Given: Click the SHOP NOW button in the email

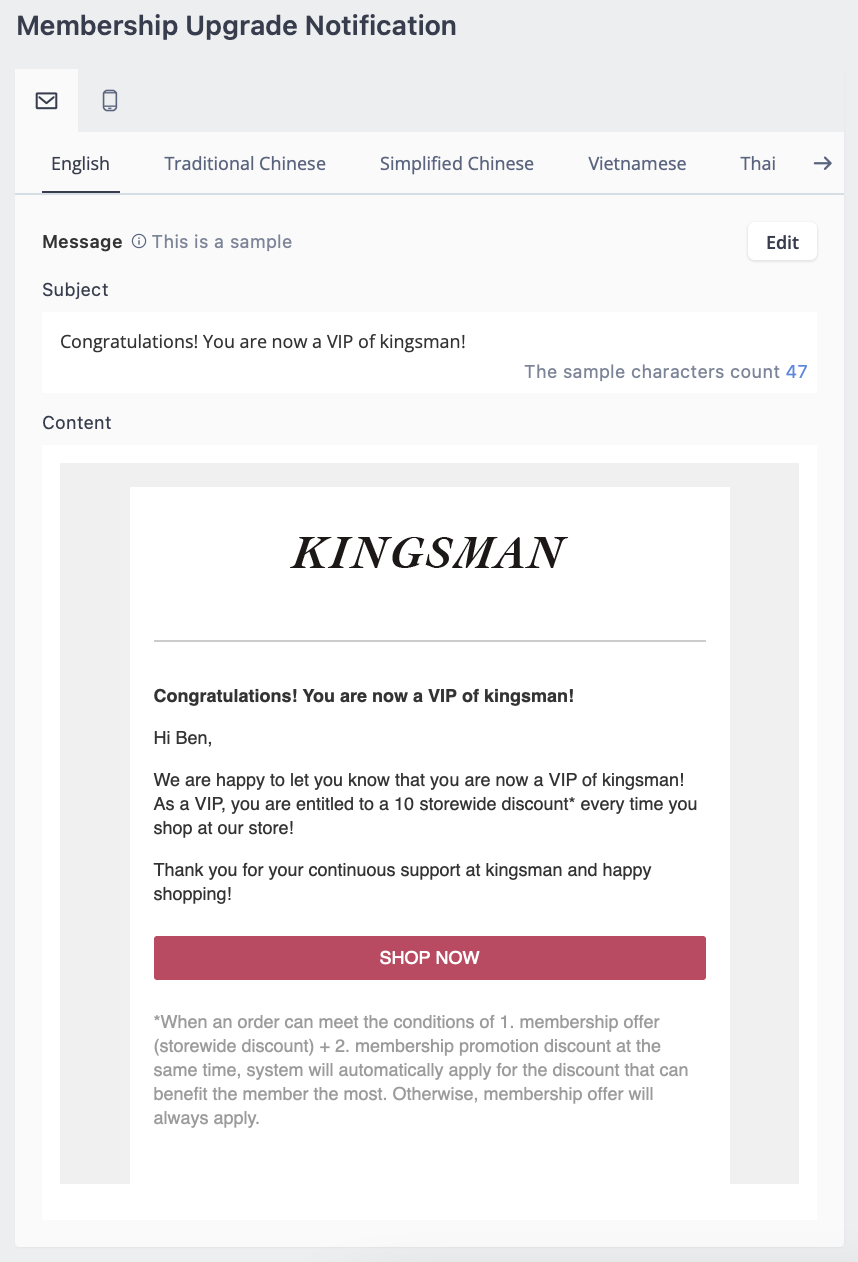Looking at the screenshot, I should pyautogui.click(x=430, y=958).
